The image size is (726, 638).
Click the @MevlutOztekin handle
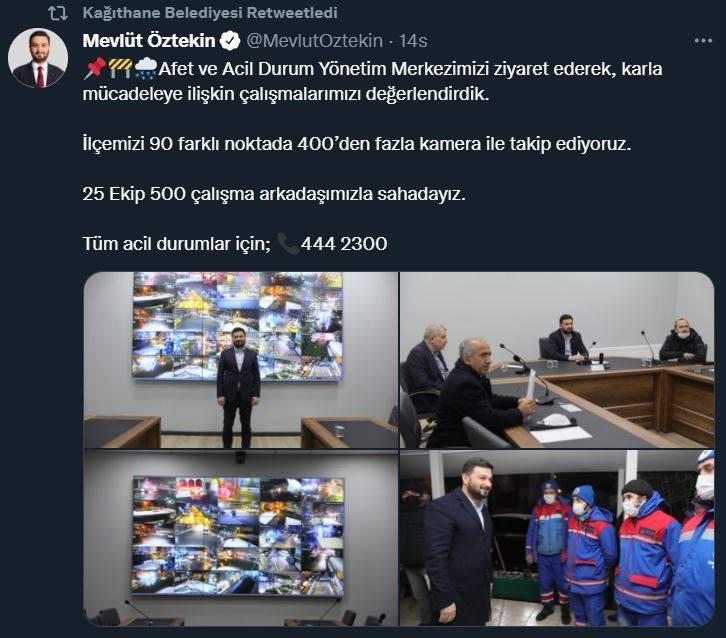[x=314, y=41]
